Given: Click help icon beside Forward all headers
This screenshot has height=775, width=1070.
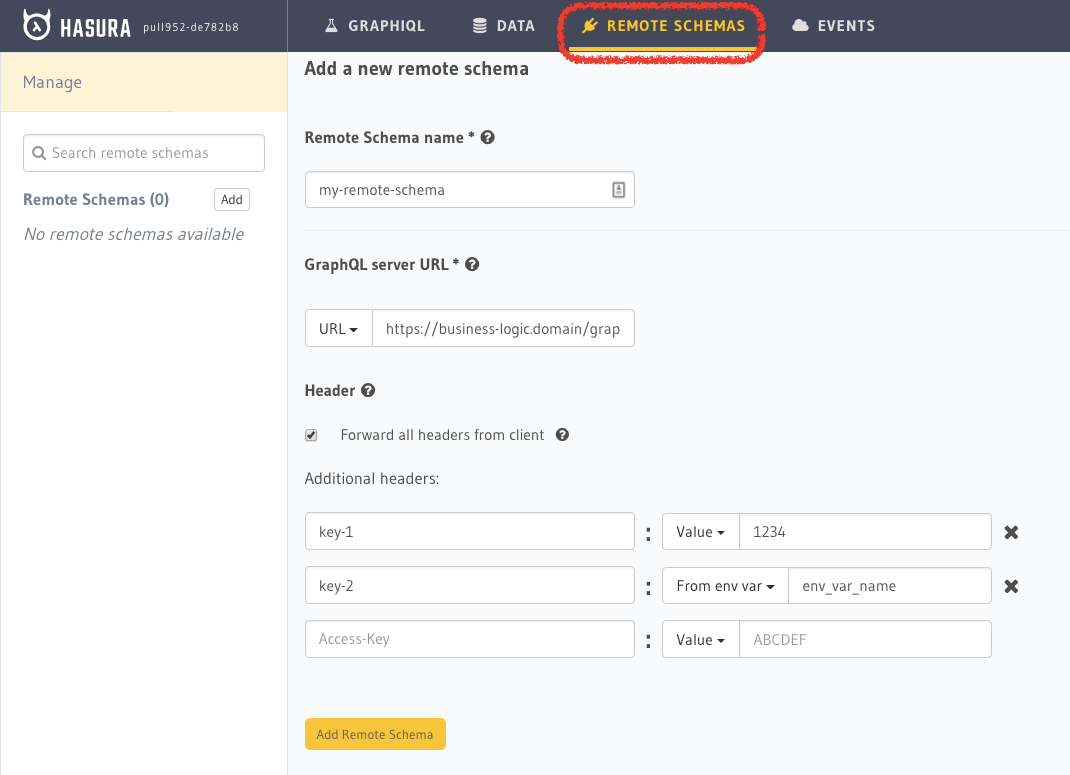Looking at the screenshot, I should click(562, 435).
